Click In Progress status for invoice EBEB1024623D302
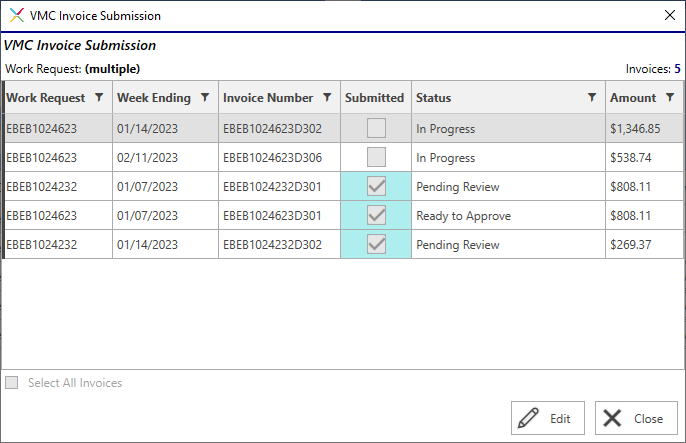The height and width of the screenshot is (443, 686). pyautogui.click(x=508, y=129)
